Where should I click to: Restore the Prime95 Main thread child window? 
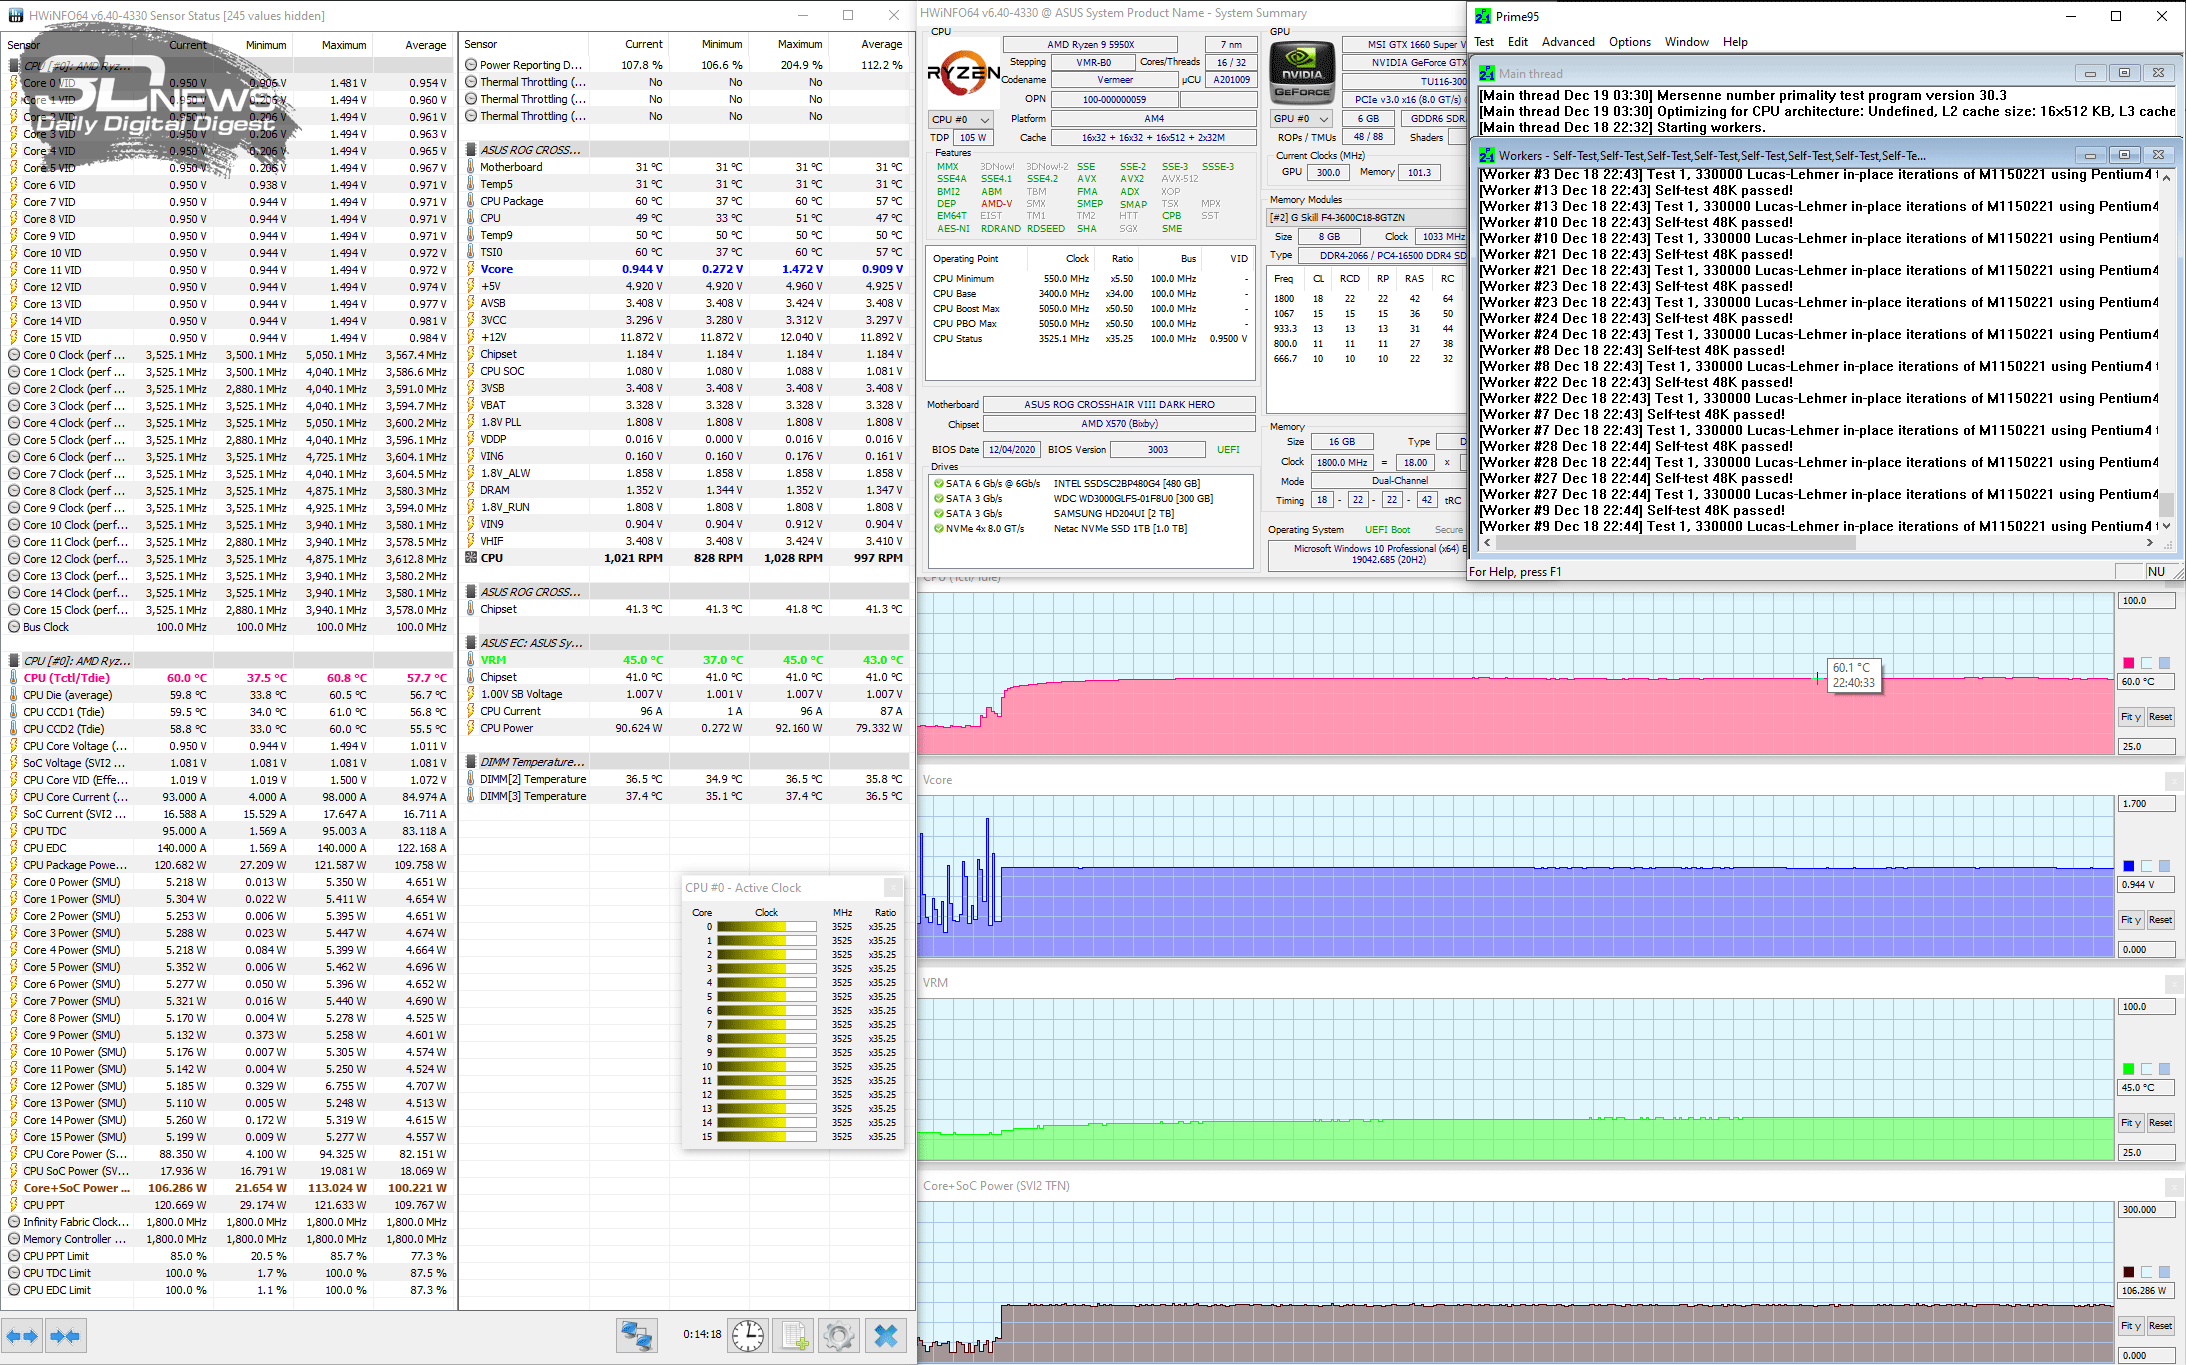point(2124,73)
